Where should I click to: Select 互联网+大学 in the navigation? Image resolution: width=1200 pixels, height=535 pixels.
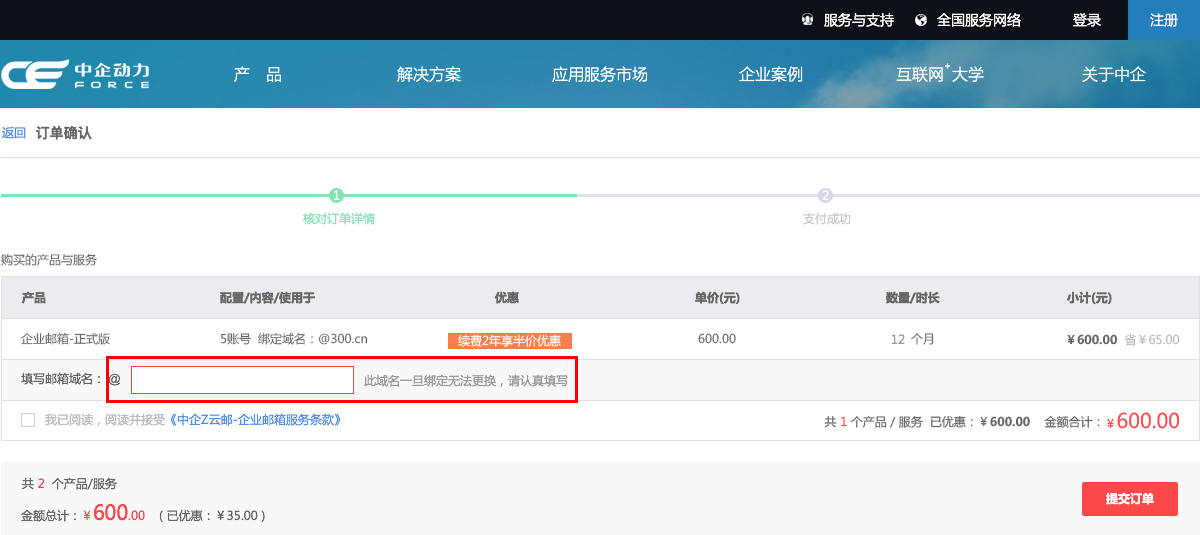pos(940,75)
